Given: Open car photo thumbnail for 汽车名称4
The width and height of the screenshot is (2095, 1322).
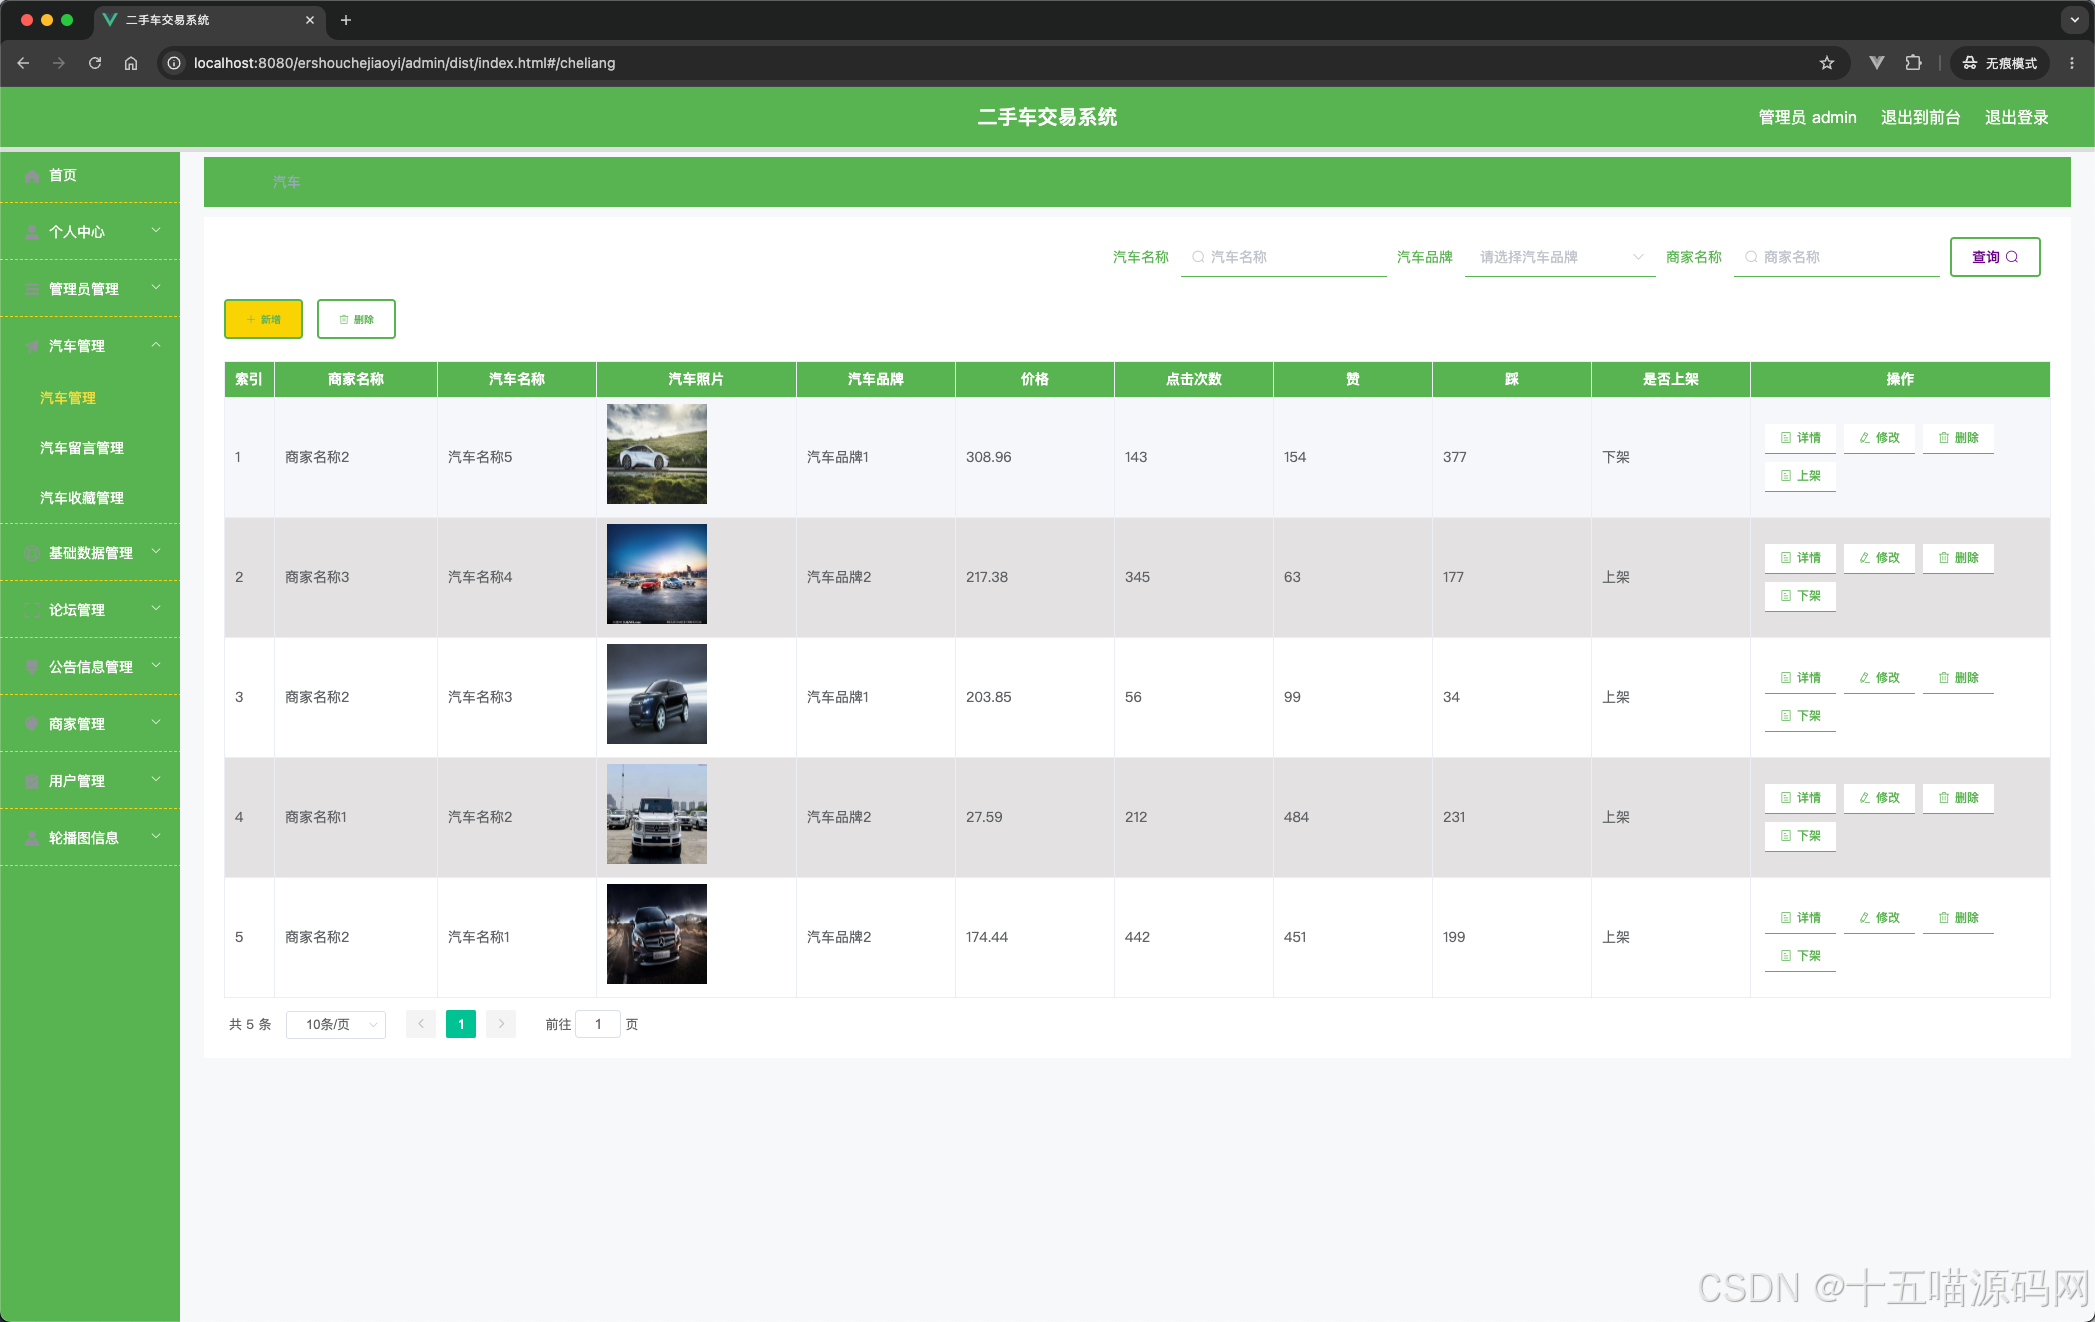Looking at the screenshot, I should point(657,574).
